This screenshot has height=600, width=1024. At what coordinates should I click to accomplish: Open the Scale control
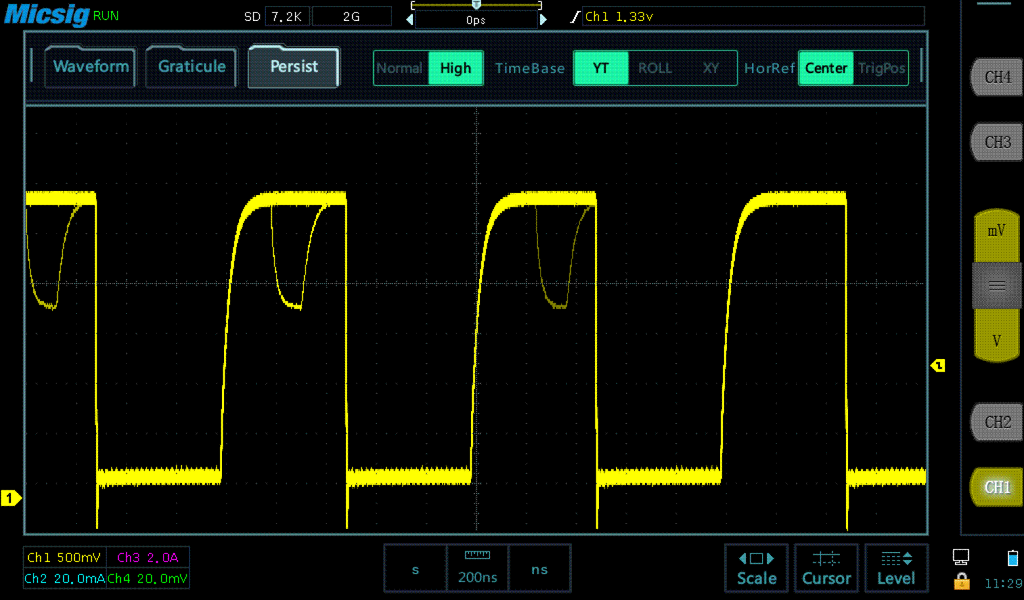pyautogui.click(x=756, y=568)
